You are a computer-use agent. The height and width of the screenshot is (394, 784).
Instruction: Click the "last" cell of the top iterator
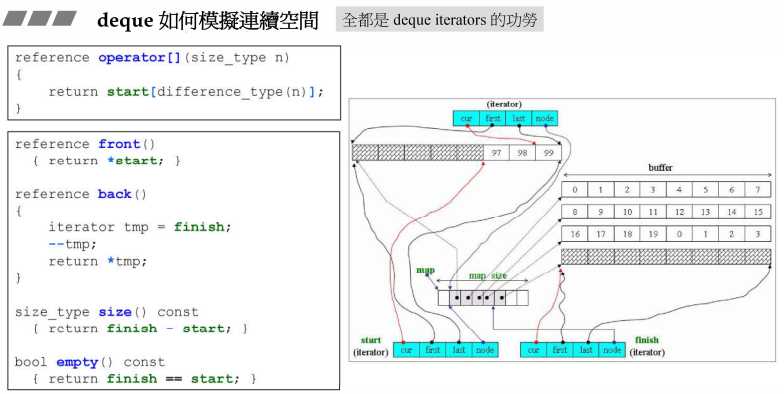[518, 118]
